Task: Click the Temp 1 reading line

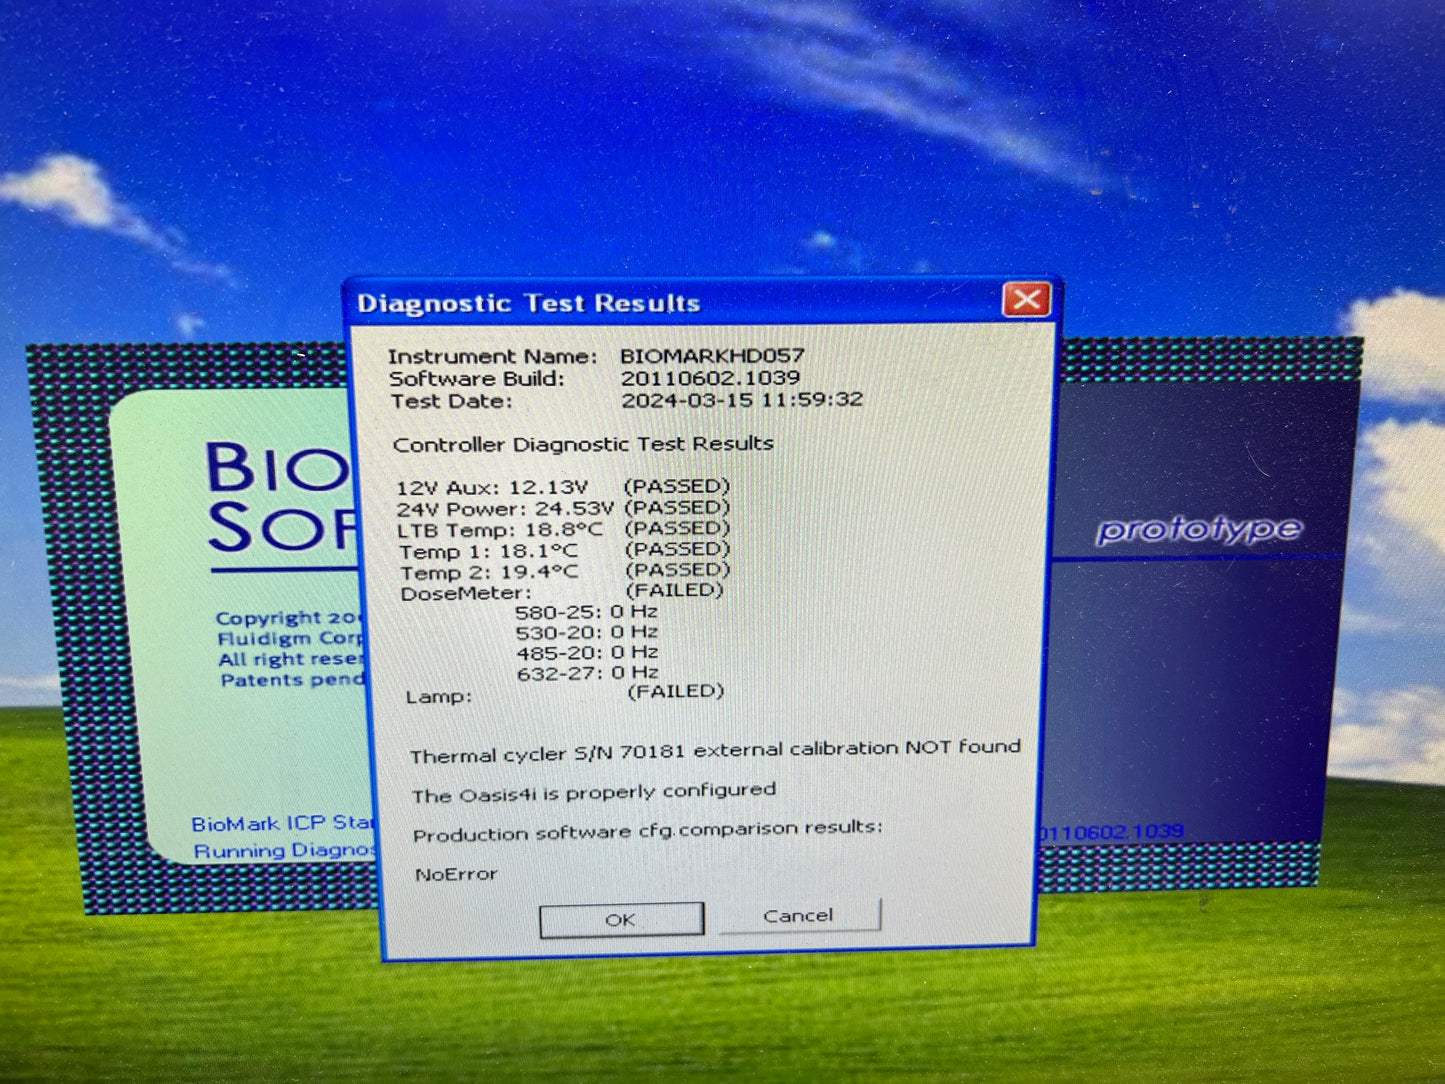Action: (488, 552)
